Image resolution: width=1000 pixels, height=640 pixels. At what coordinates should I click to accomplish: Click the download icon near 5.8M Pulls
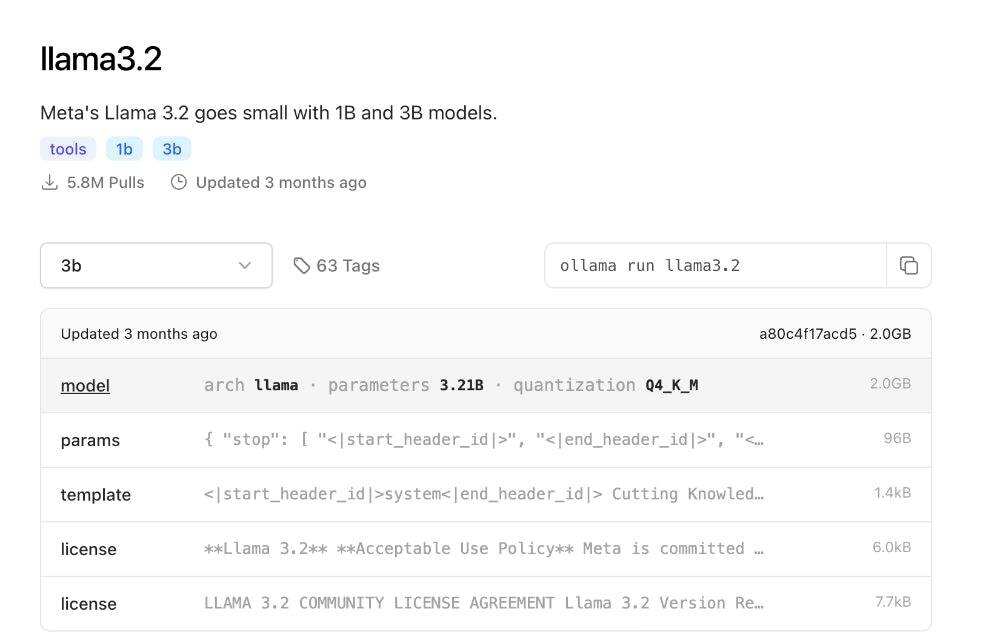tap(49, 182)
